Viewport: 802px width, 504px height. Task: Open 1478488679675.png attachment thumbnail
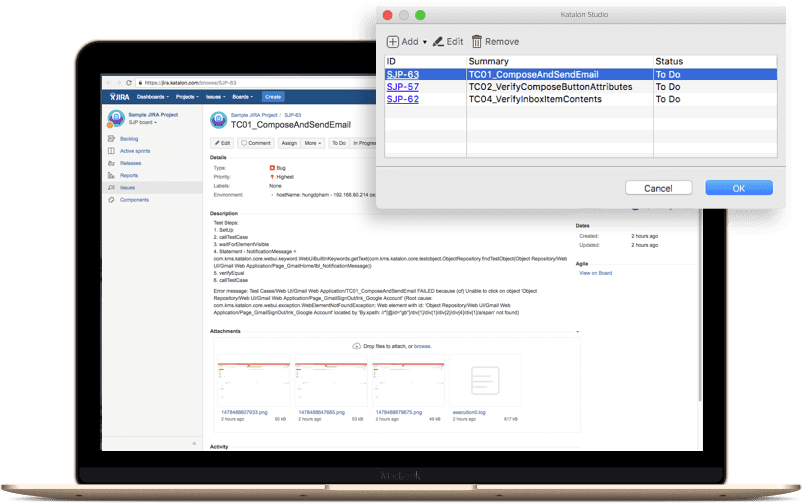point(408,381)
